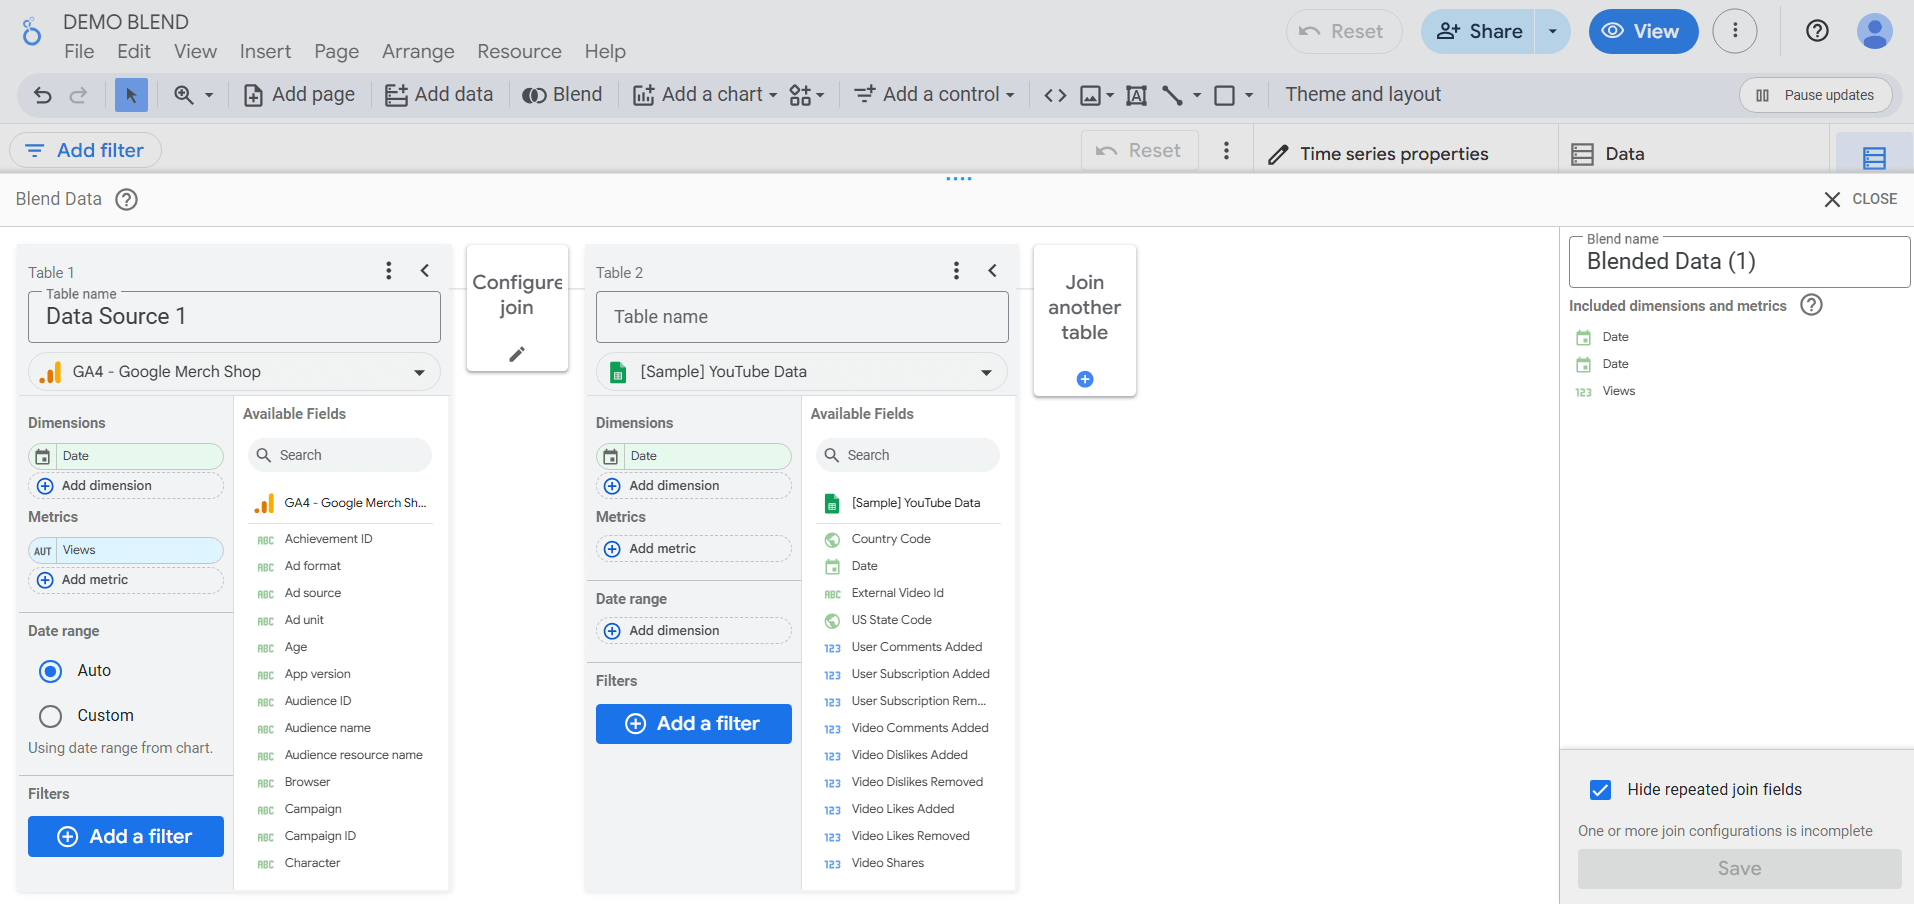Uncheck Hide repeated join fields
1914x904 pixels.
[x=1600, y=790]
